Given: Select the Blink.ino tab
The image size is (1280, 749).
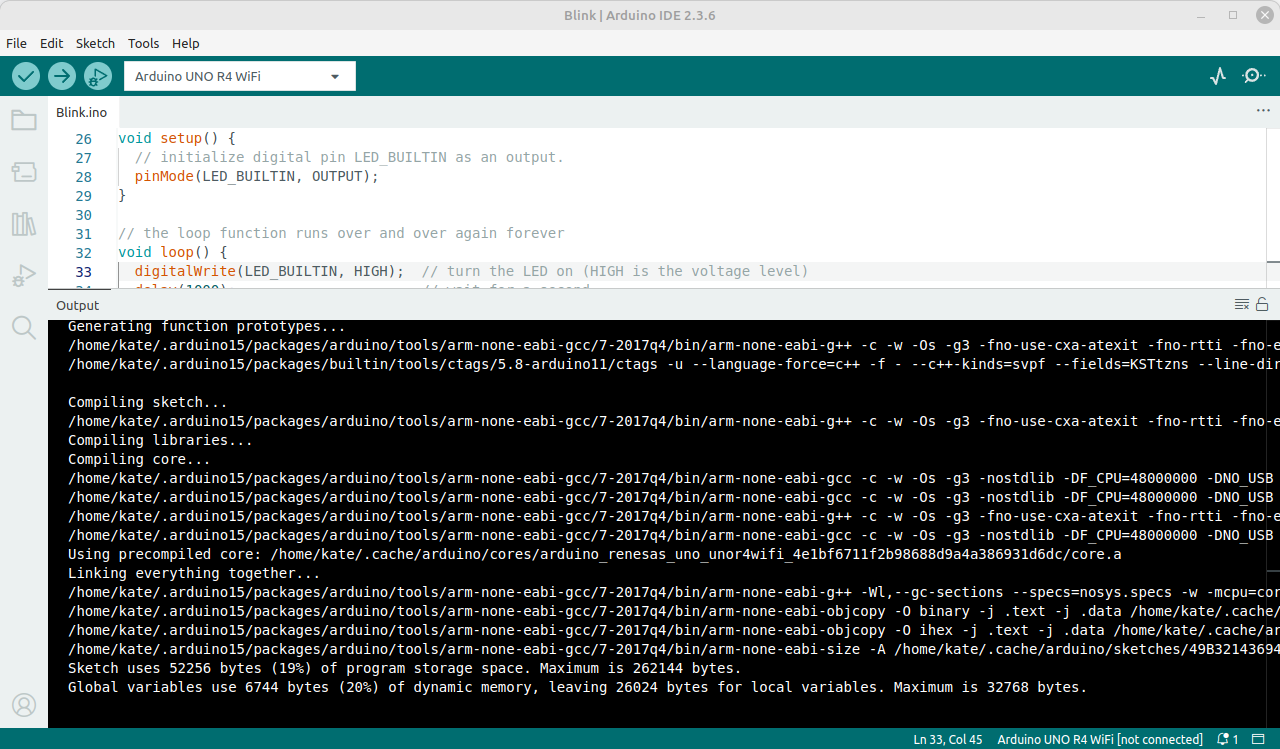Looking at the screenshot, I should coord(81,112).
